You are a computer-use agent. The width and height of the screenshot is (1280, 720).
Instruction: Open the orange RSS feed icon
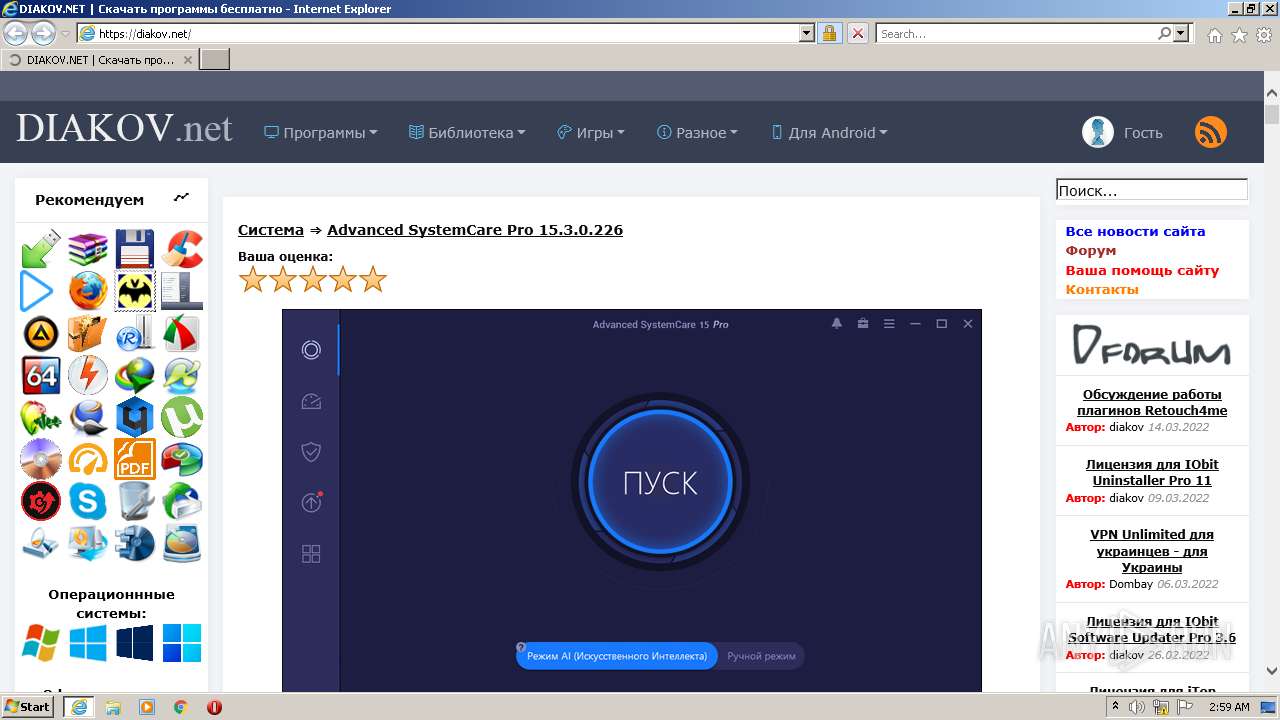point(1211,132)
